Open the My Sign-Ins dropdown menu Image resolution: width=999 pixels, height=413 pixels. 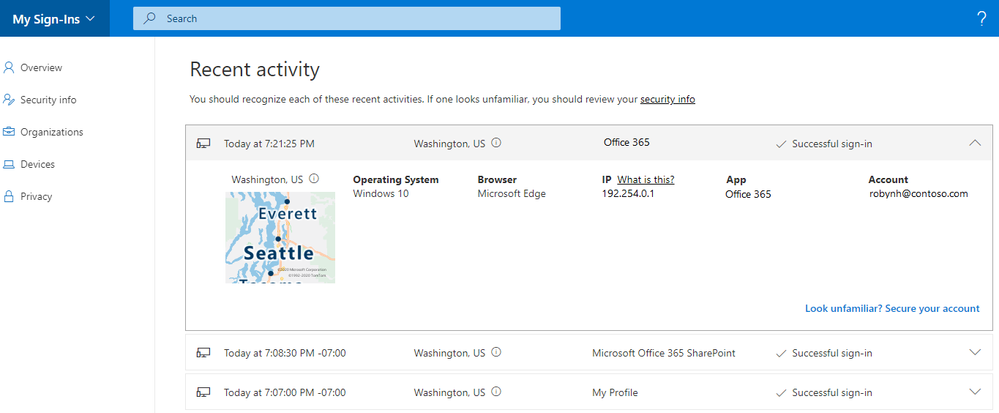(x=54, y=18)
